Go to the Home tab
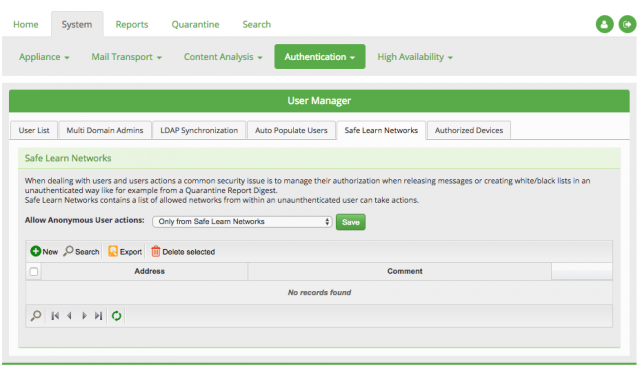 26,24
